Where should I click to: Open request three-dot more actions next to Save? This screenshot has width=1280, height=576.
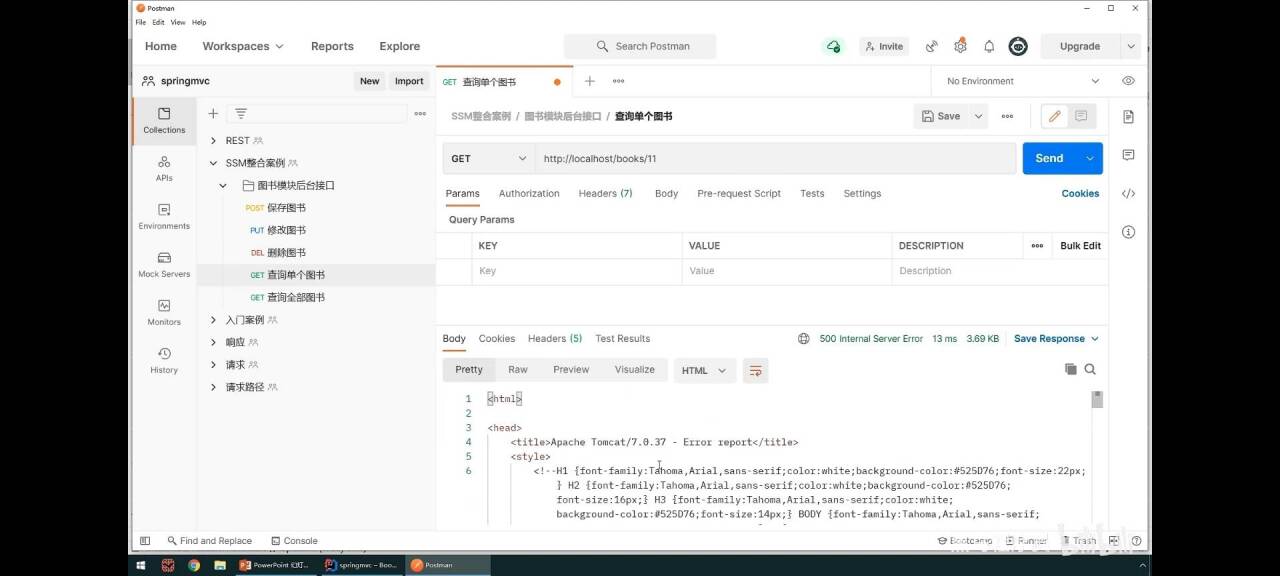[x=1007, y=116]
